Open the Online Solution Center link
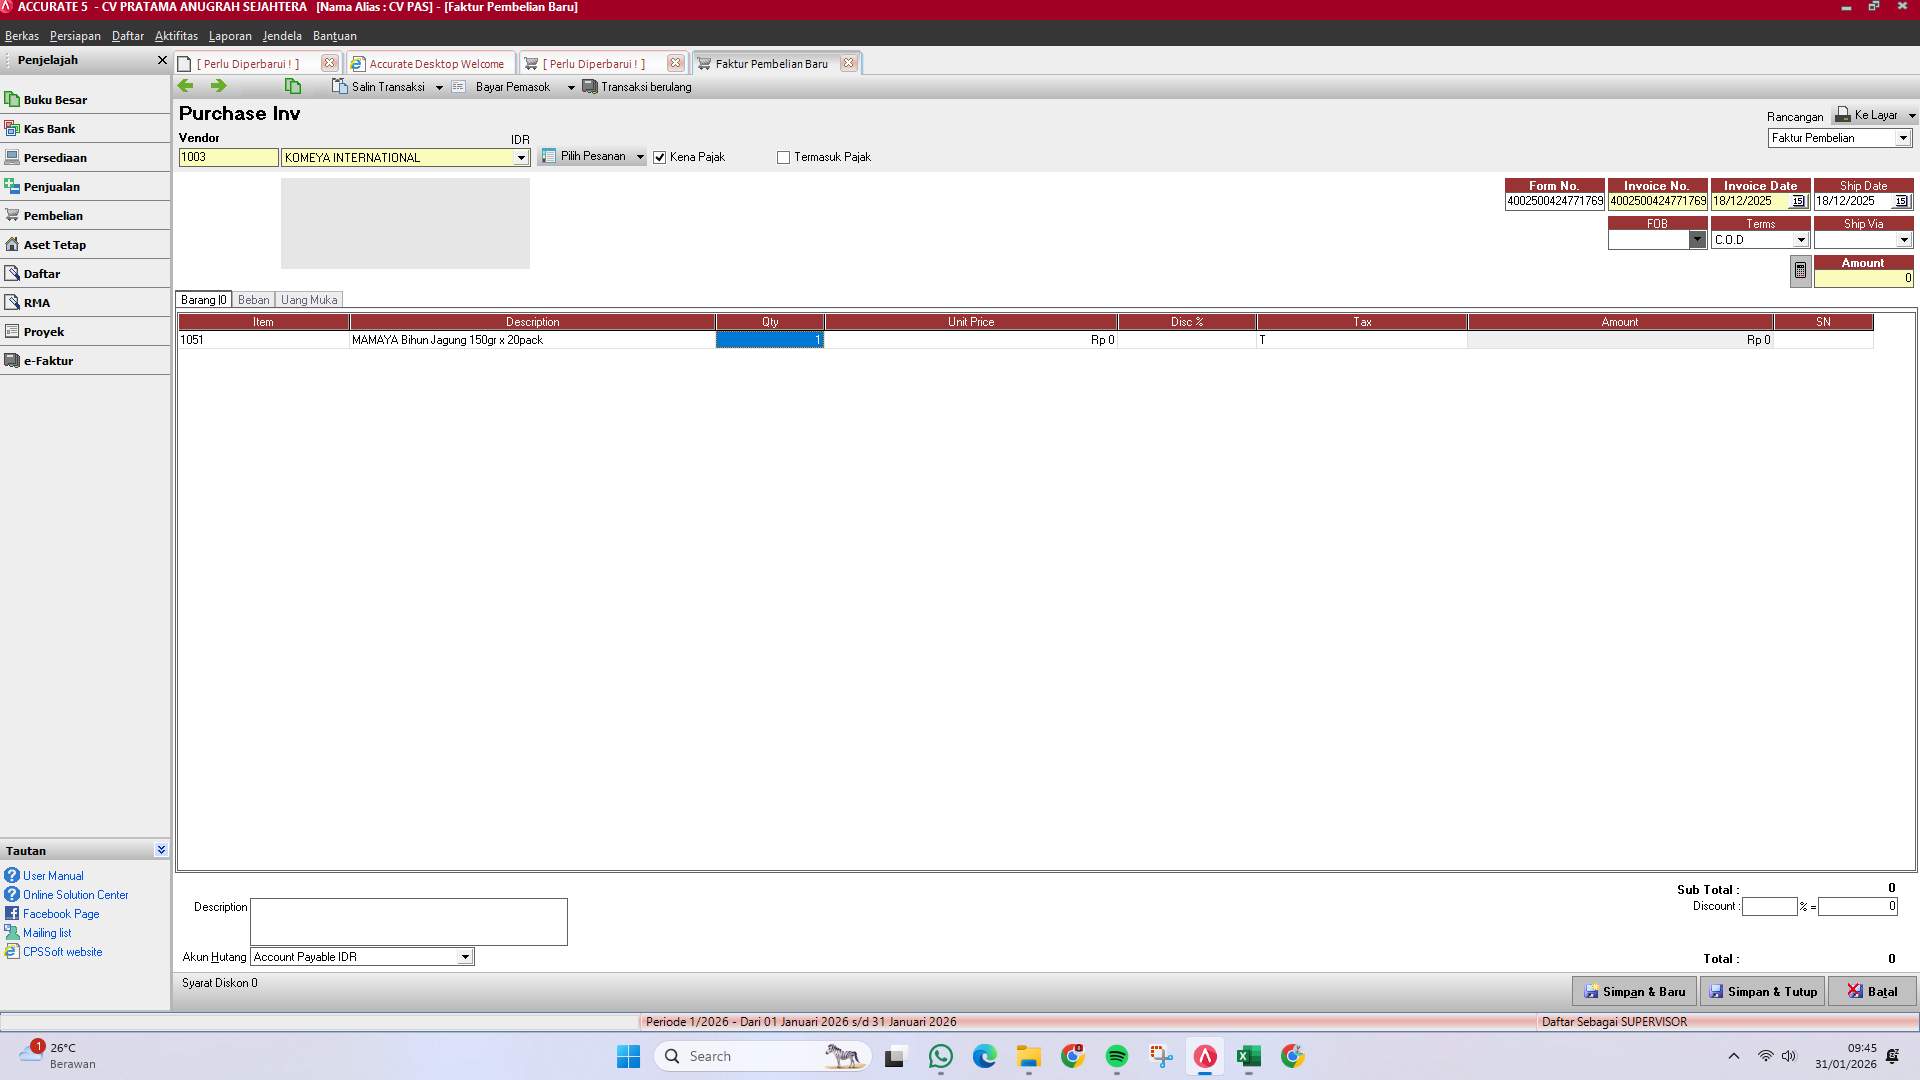This screenshot has width=1920, height=1080. (x=75, y=894)
